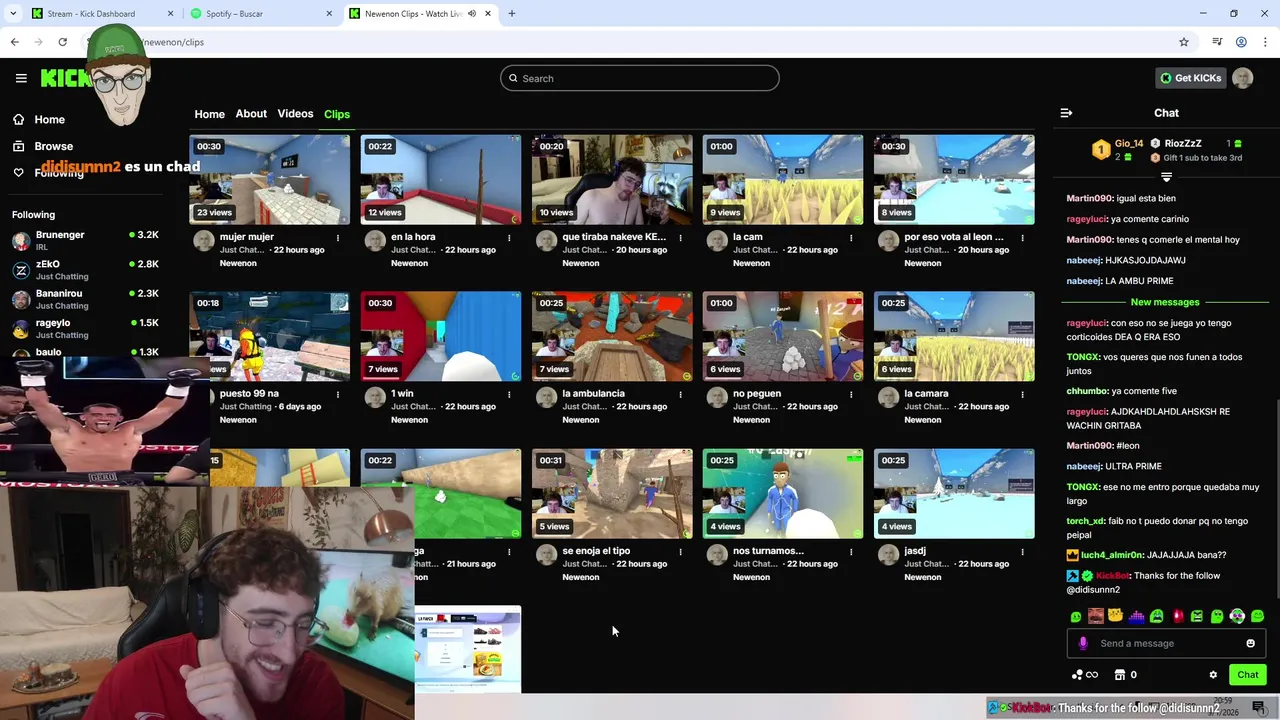Send message with green Chat button
This screenshot has width=1280, height=720.
coord(1247,675)
